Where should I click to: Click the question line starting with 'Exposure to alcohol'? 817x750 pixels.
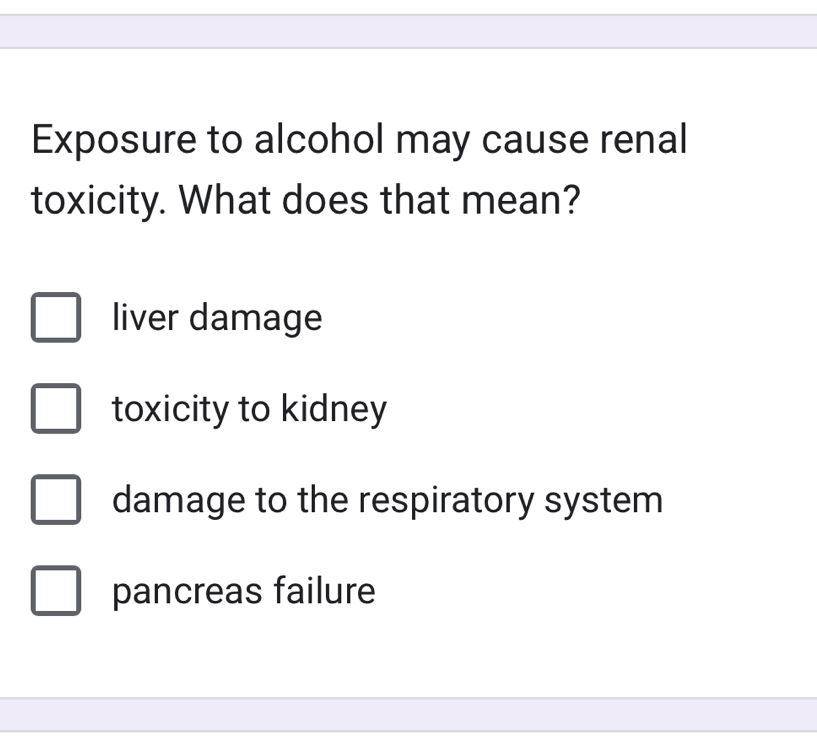coord(359,139)
